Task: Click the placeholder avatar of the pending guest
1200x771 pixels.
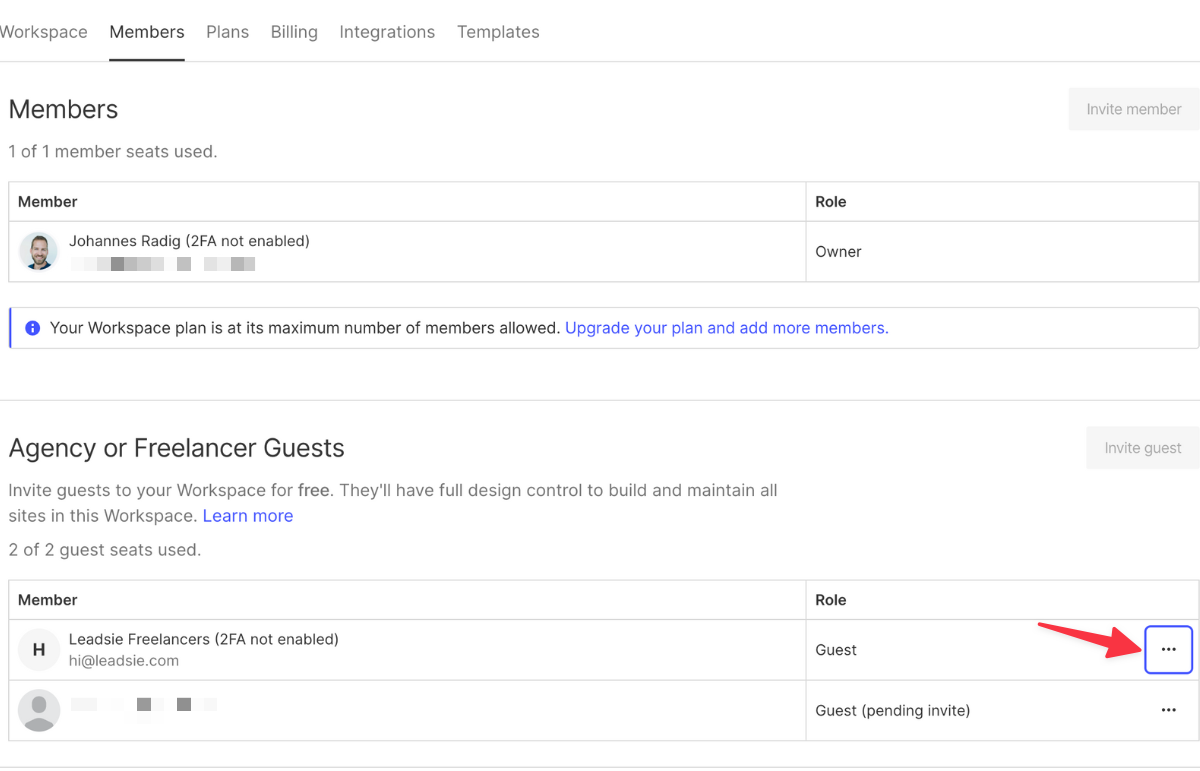Action: [38, 710]
